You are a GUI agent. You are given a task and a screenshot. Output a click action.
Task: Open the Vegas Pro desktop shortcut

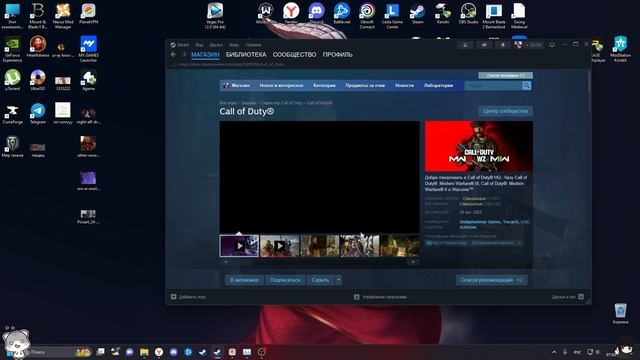pos(215,15)
